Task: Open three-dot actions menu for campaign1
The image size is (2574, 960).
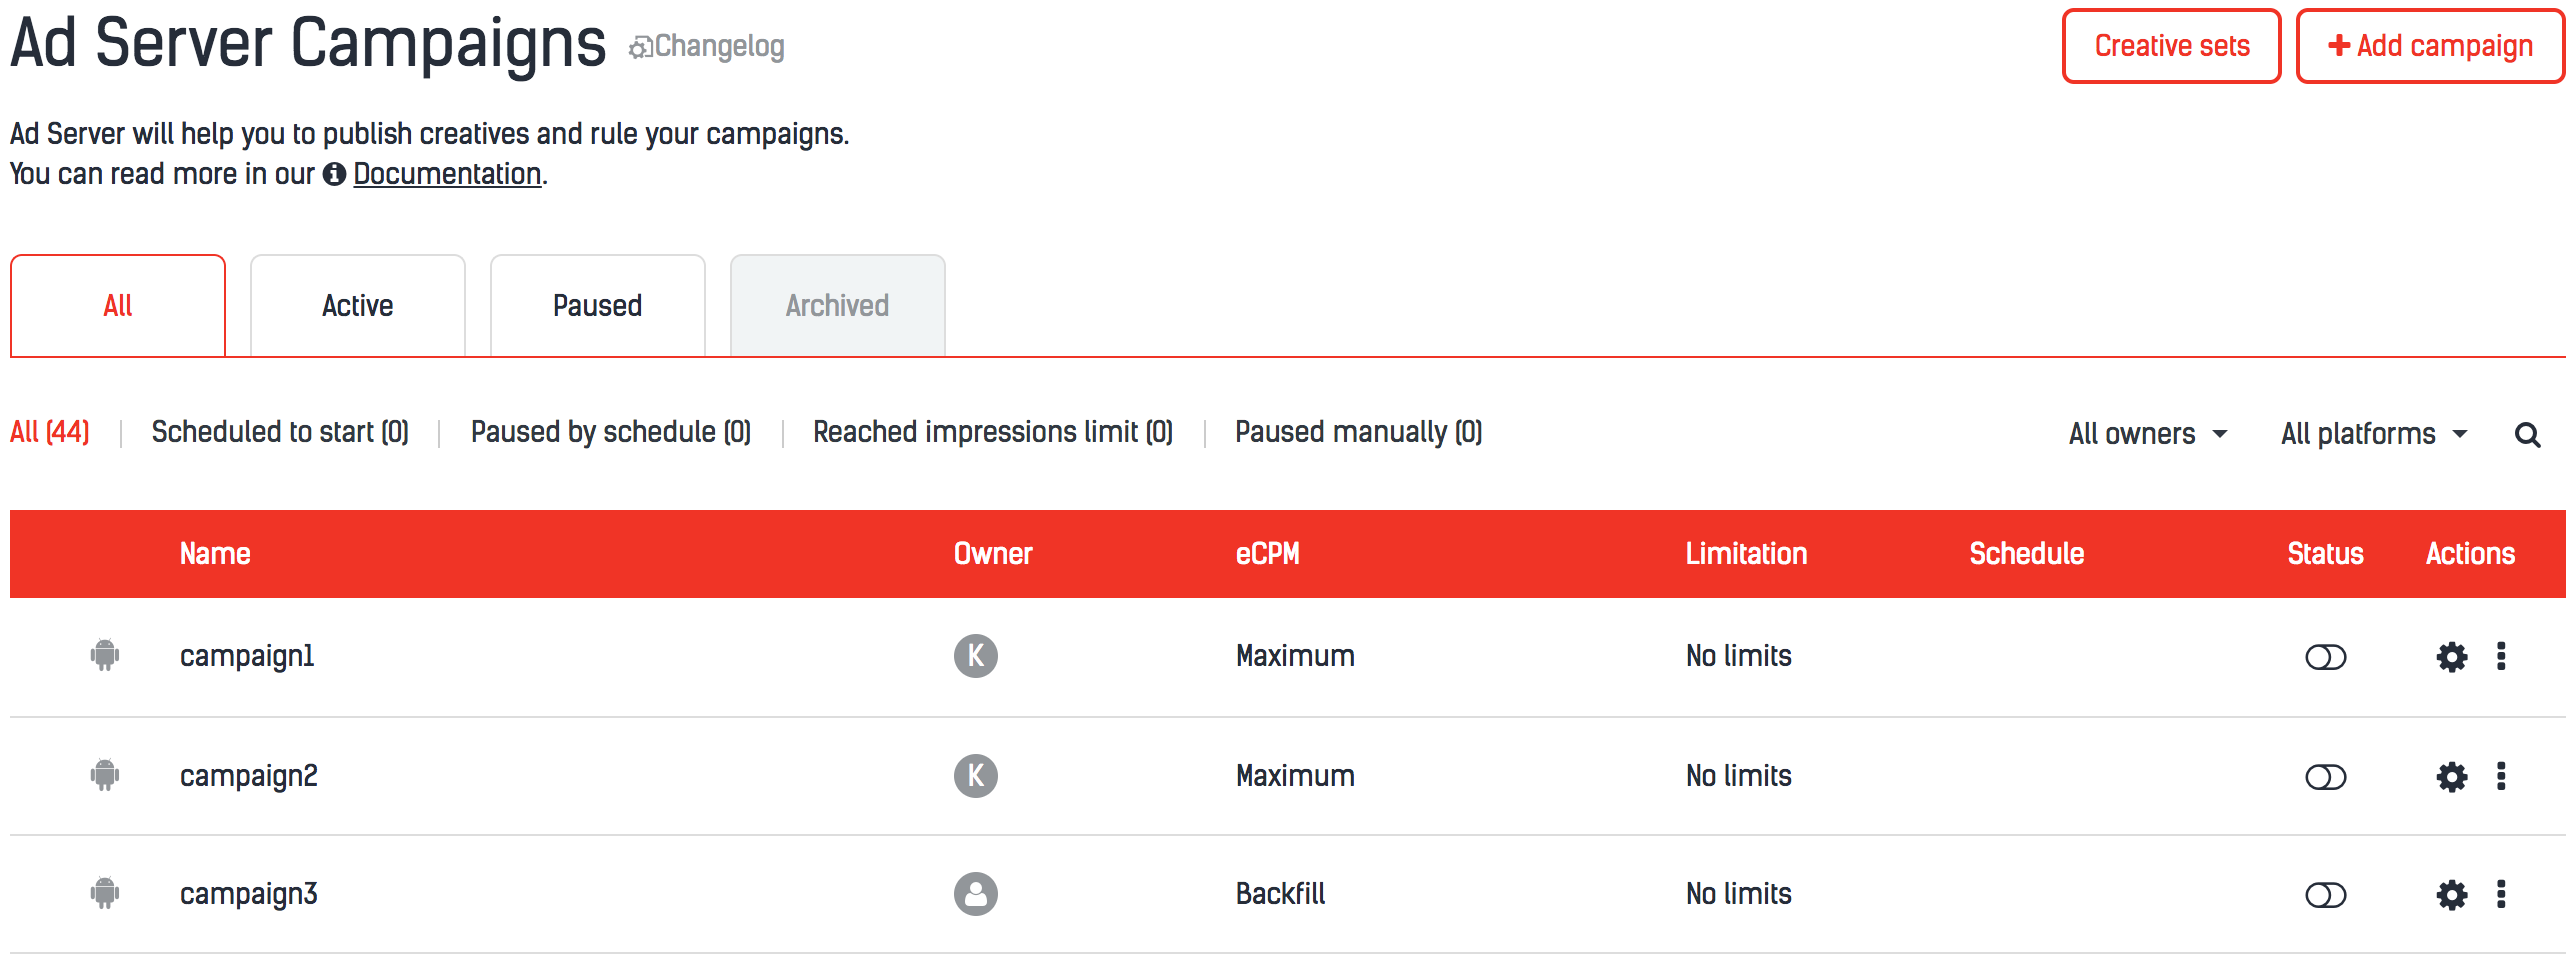Action: [2500, 656]
